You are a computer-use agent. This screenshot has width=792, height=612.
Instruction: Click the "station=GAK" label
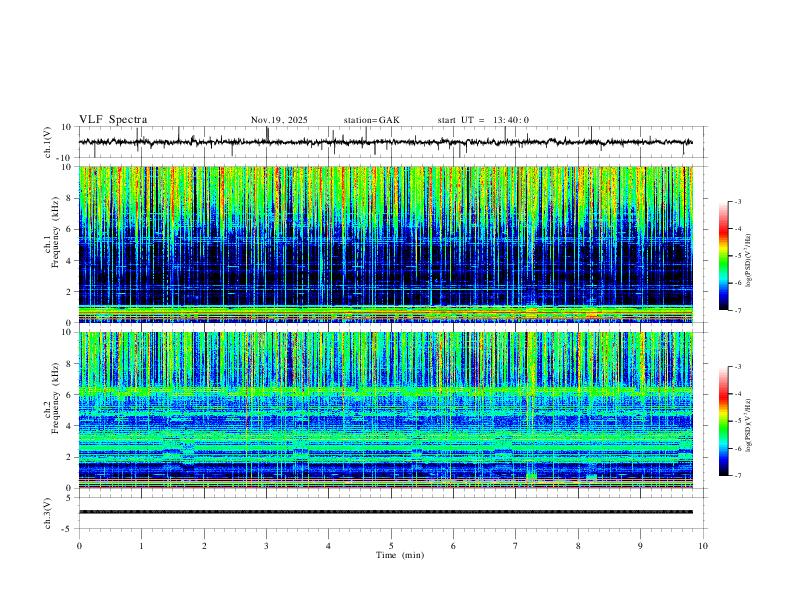pyautogui.click(x=371, y=120)
